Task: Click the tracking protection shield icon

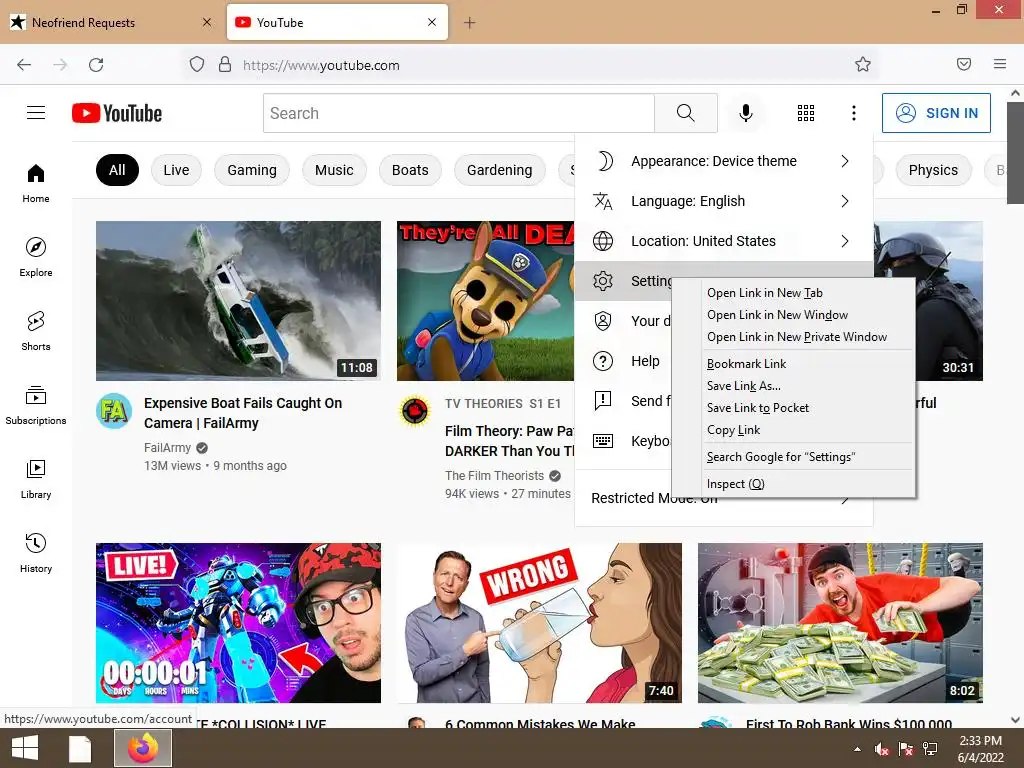Action: click(x=197, y=65)
